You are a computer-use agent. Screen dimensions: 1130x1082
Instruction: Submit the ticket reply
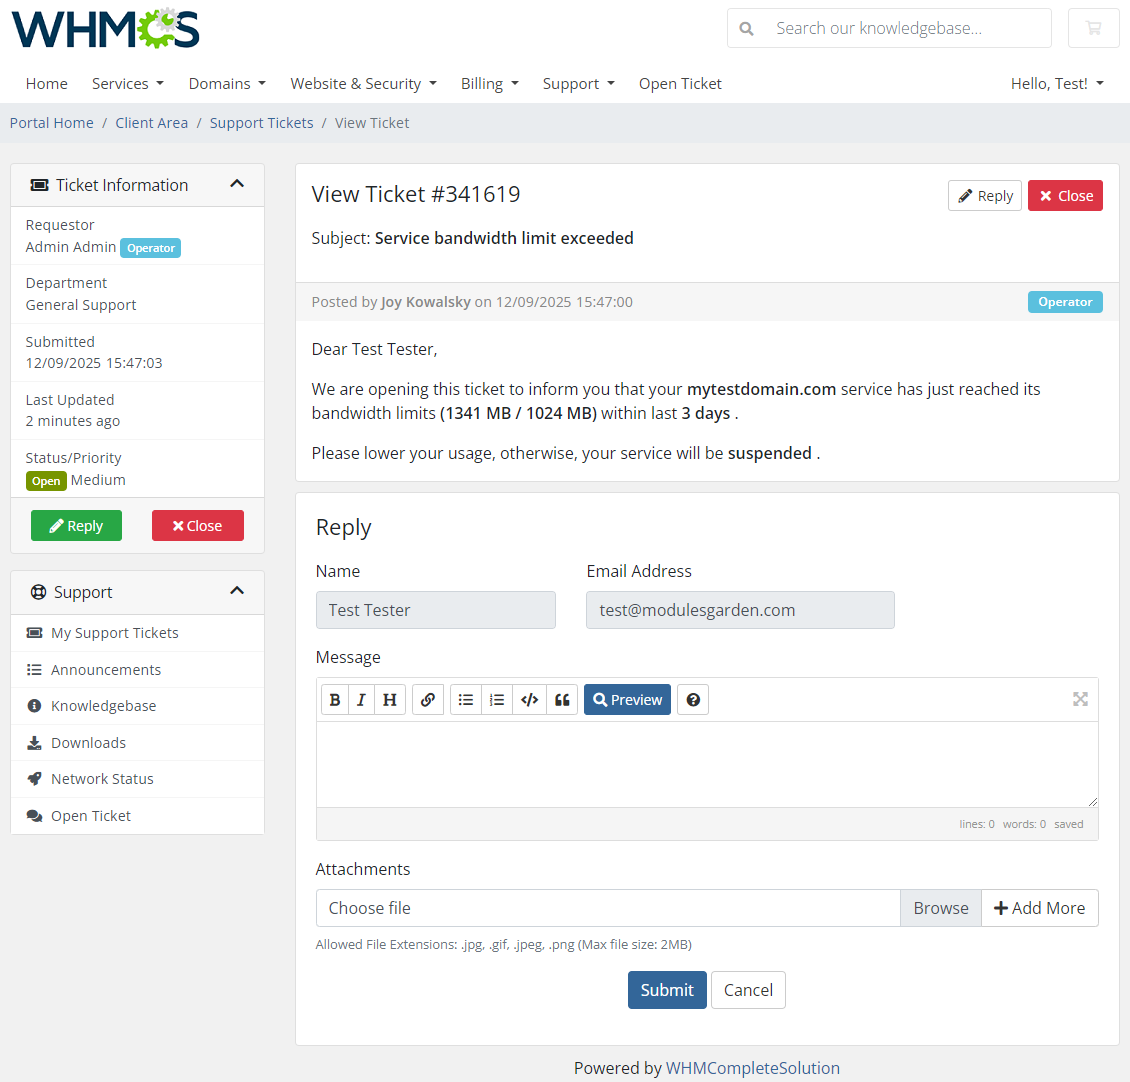point(666,989)
